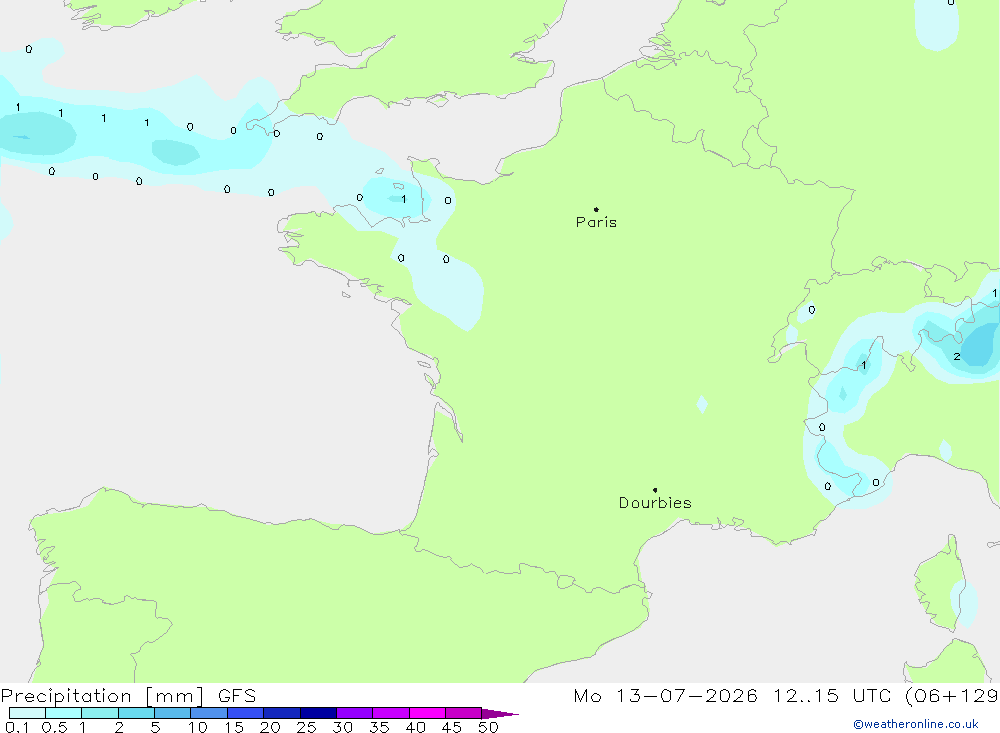Image resolution: width=1000 pixels, height=733 pixels.
Task: Click the above-50 legend arrow tip
Action: tap(501, 714)
